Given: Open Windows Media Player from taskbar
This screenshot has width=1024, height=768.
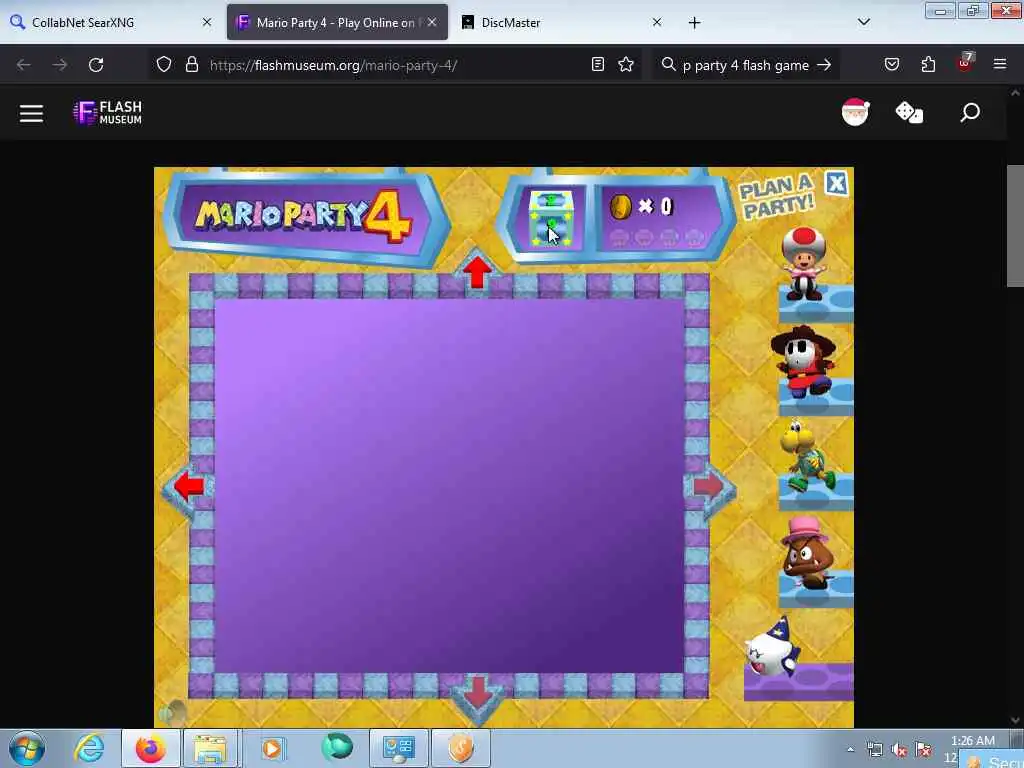Looking at the screenshot, I should point(272,748).
